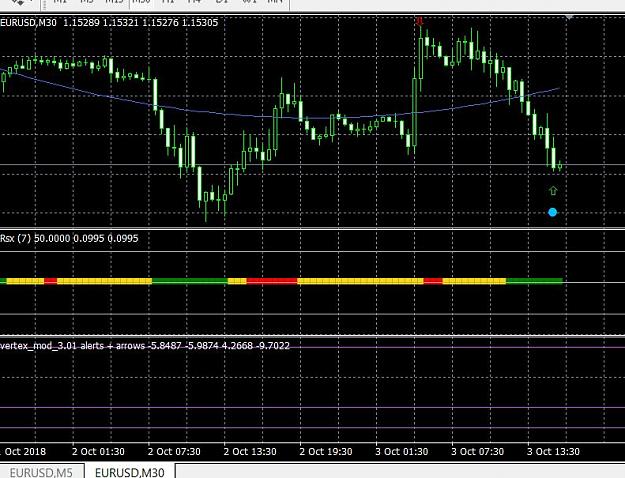Click the 2 Oct 19:30 time label
625x478 pixels.
click(326, 452)
